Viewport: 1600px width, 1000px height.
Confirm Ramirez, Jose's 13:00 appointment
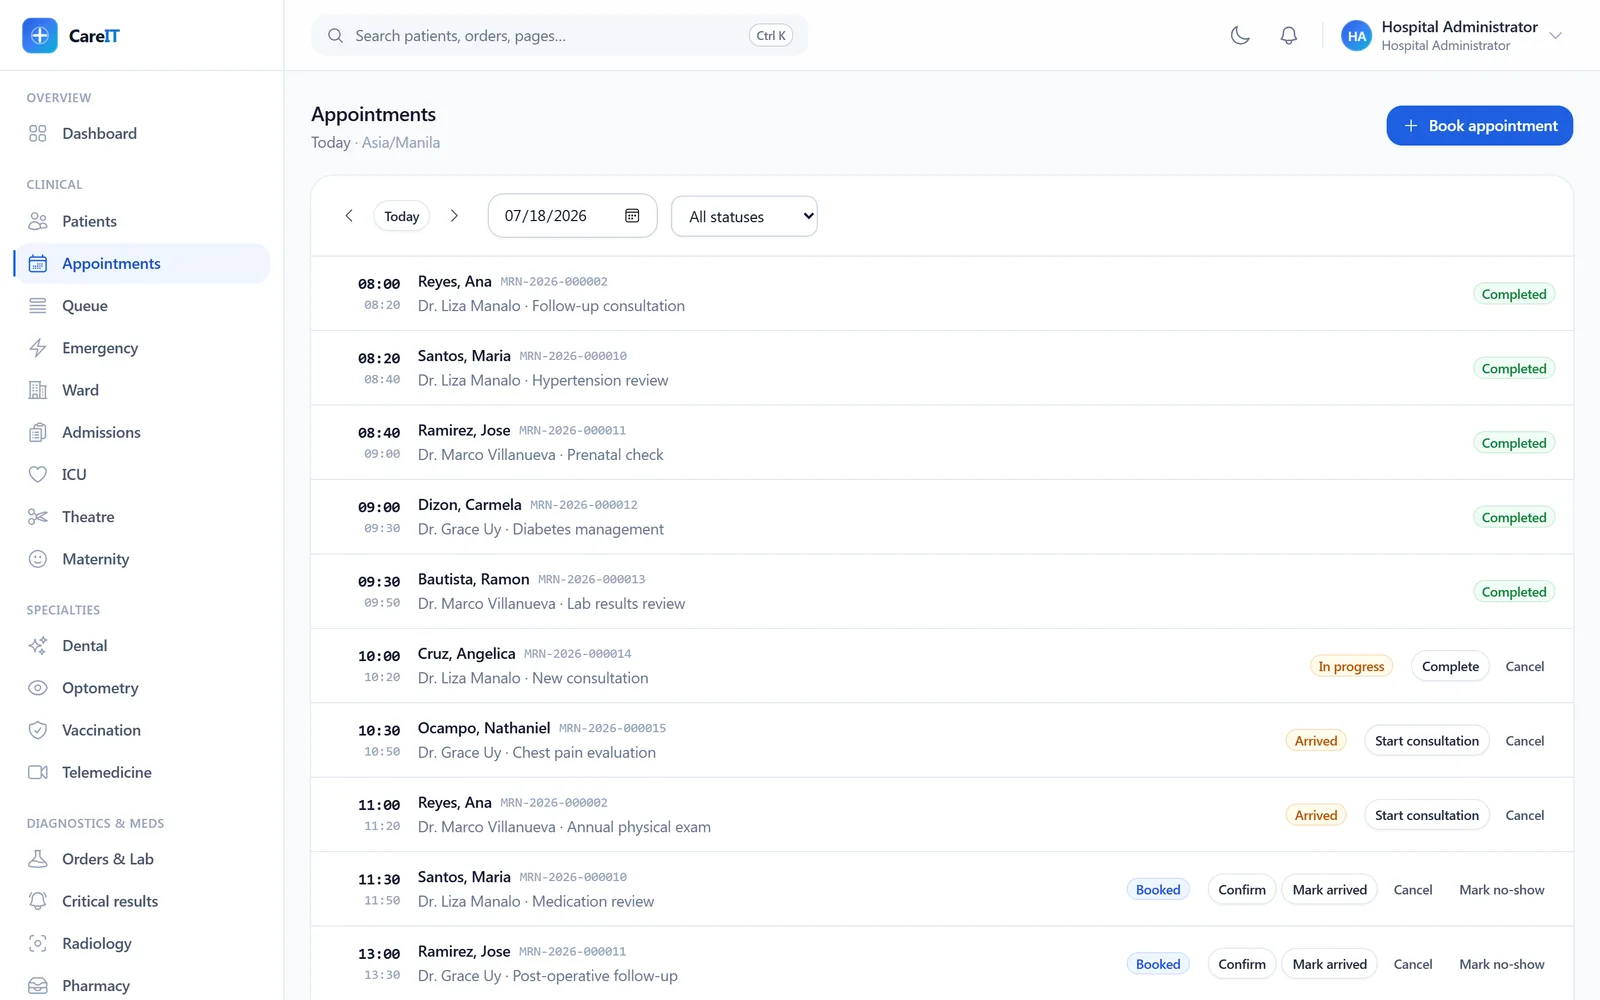click(x=1242, y=964)
